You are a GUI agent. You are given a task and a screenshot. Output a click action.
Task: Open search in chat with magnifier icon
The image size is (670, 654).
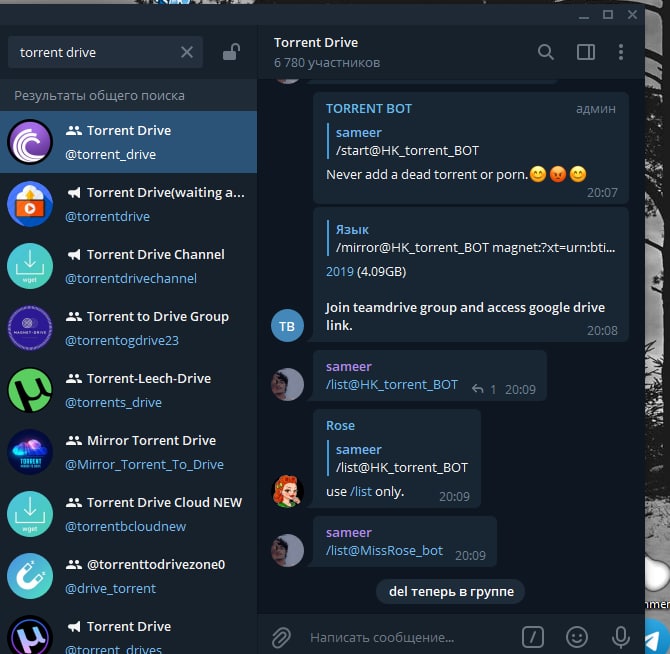pos(546,52)
